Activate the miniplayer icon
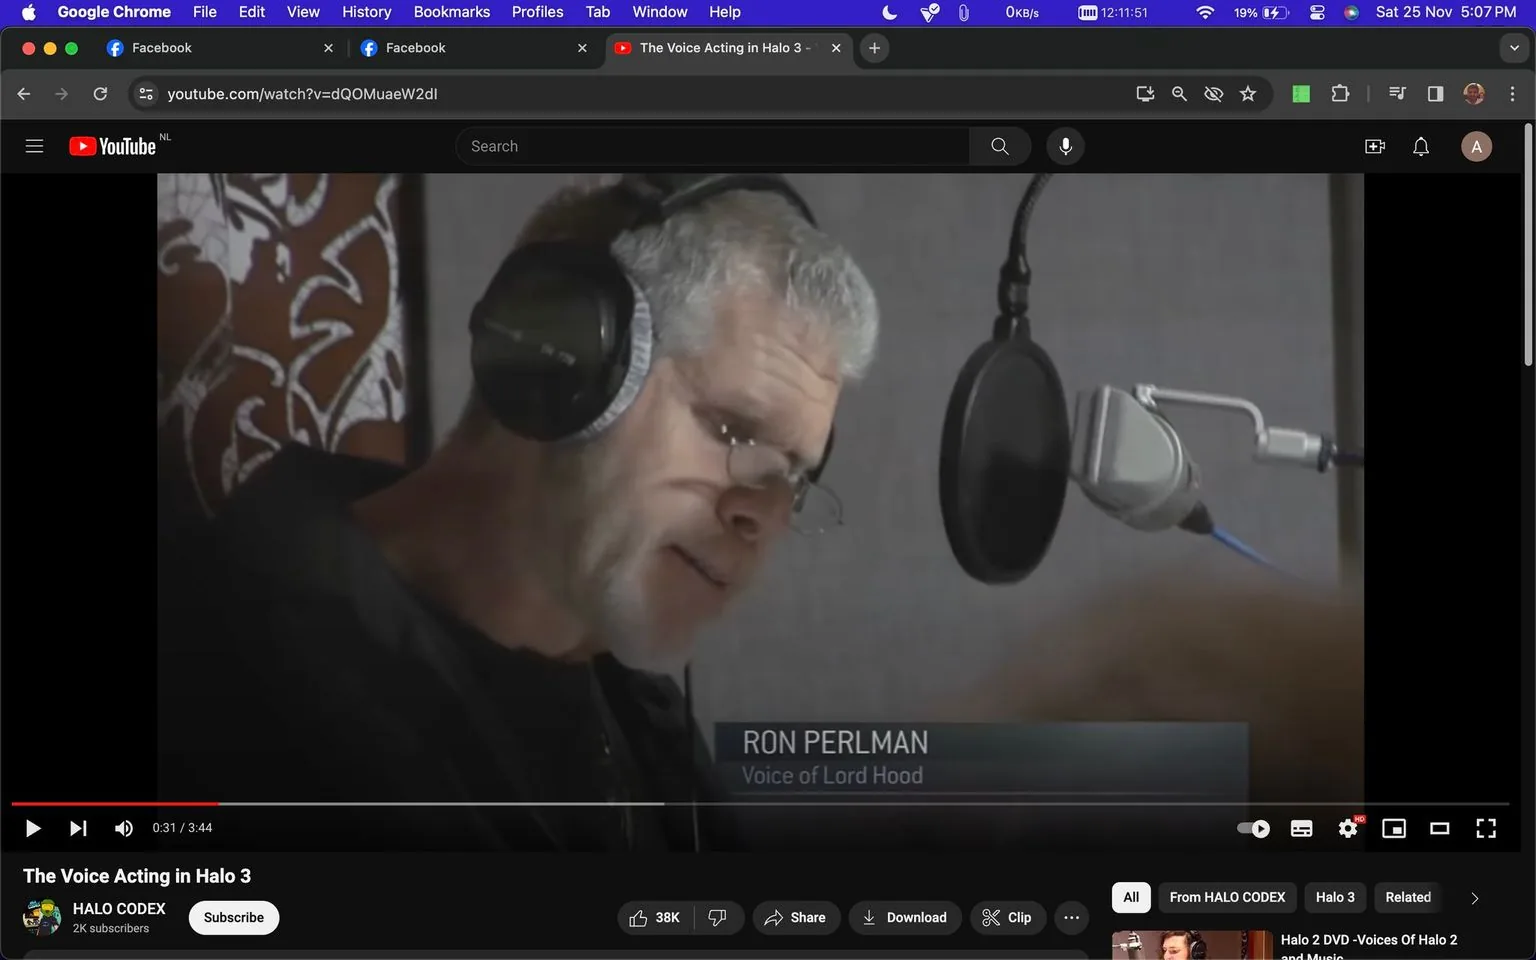This screenshot has width=1536, height=960. (1393, 828)
